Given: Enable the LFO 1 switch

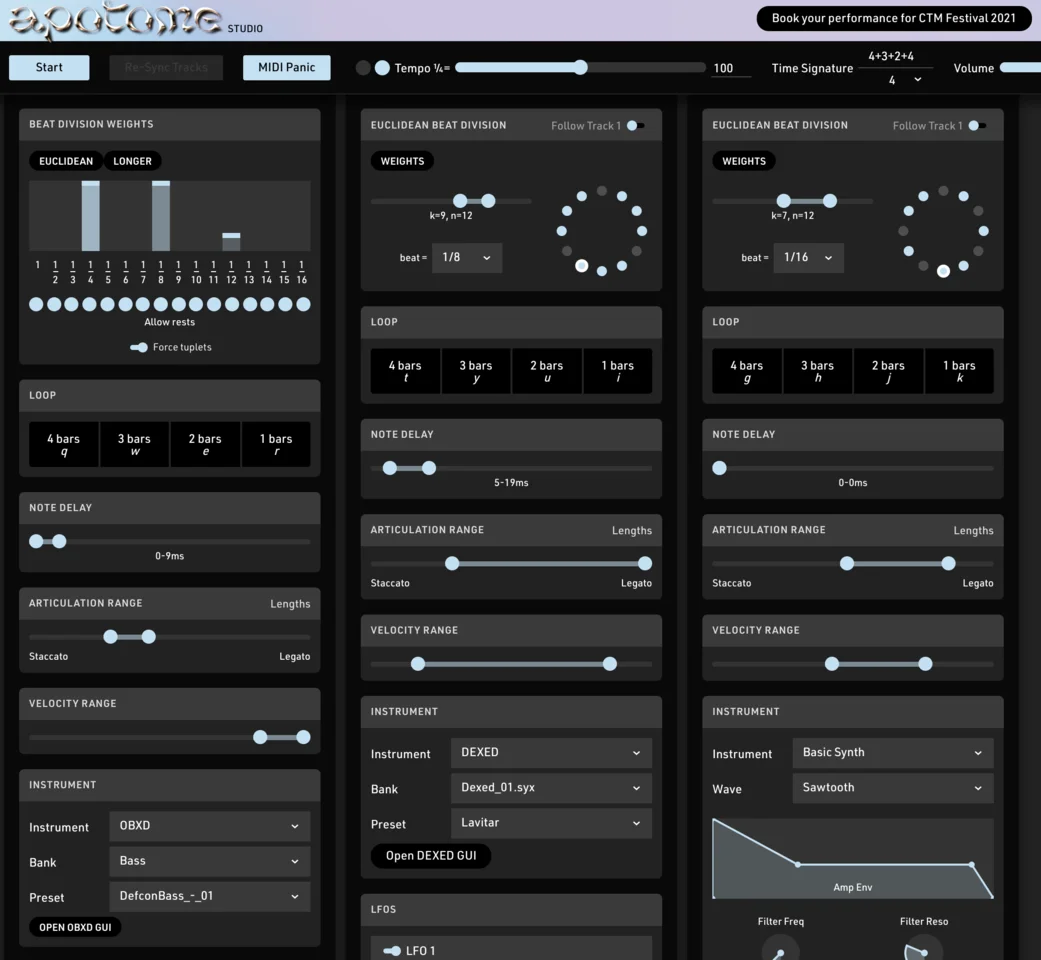Looking at the screenshot, I should 392,951.
